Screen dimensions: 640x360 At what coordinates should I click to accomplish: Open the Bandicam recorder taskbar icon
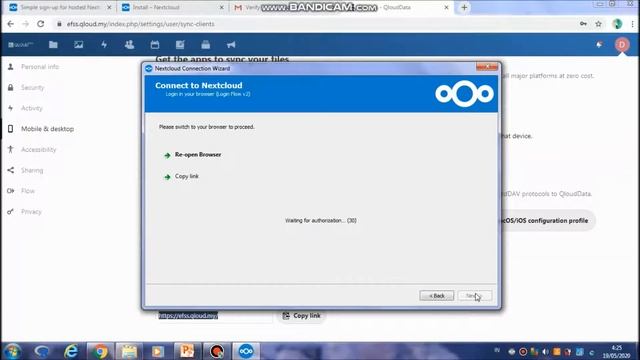216,351
